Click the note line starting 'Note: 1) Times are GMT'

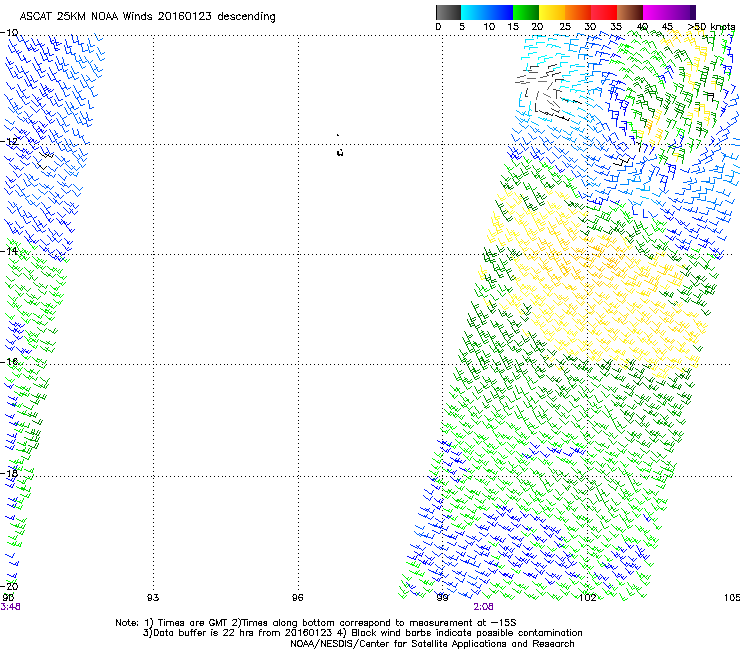(x=316, y=623)
